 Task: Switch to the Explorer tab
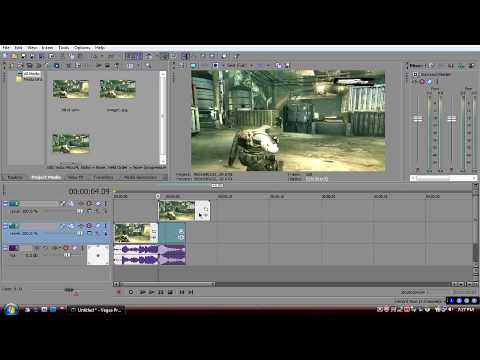[x=15, y=177]
